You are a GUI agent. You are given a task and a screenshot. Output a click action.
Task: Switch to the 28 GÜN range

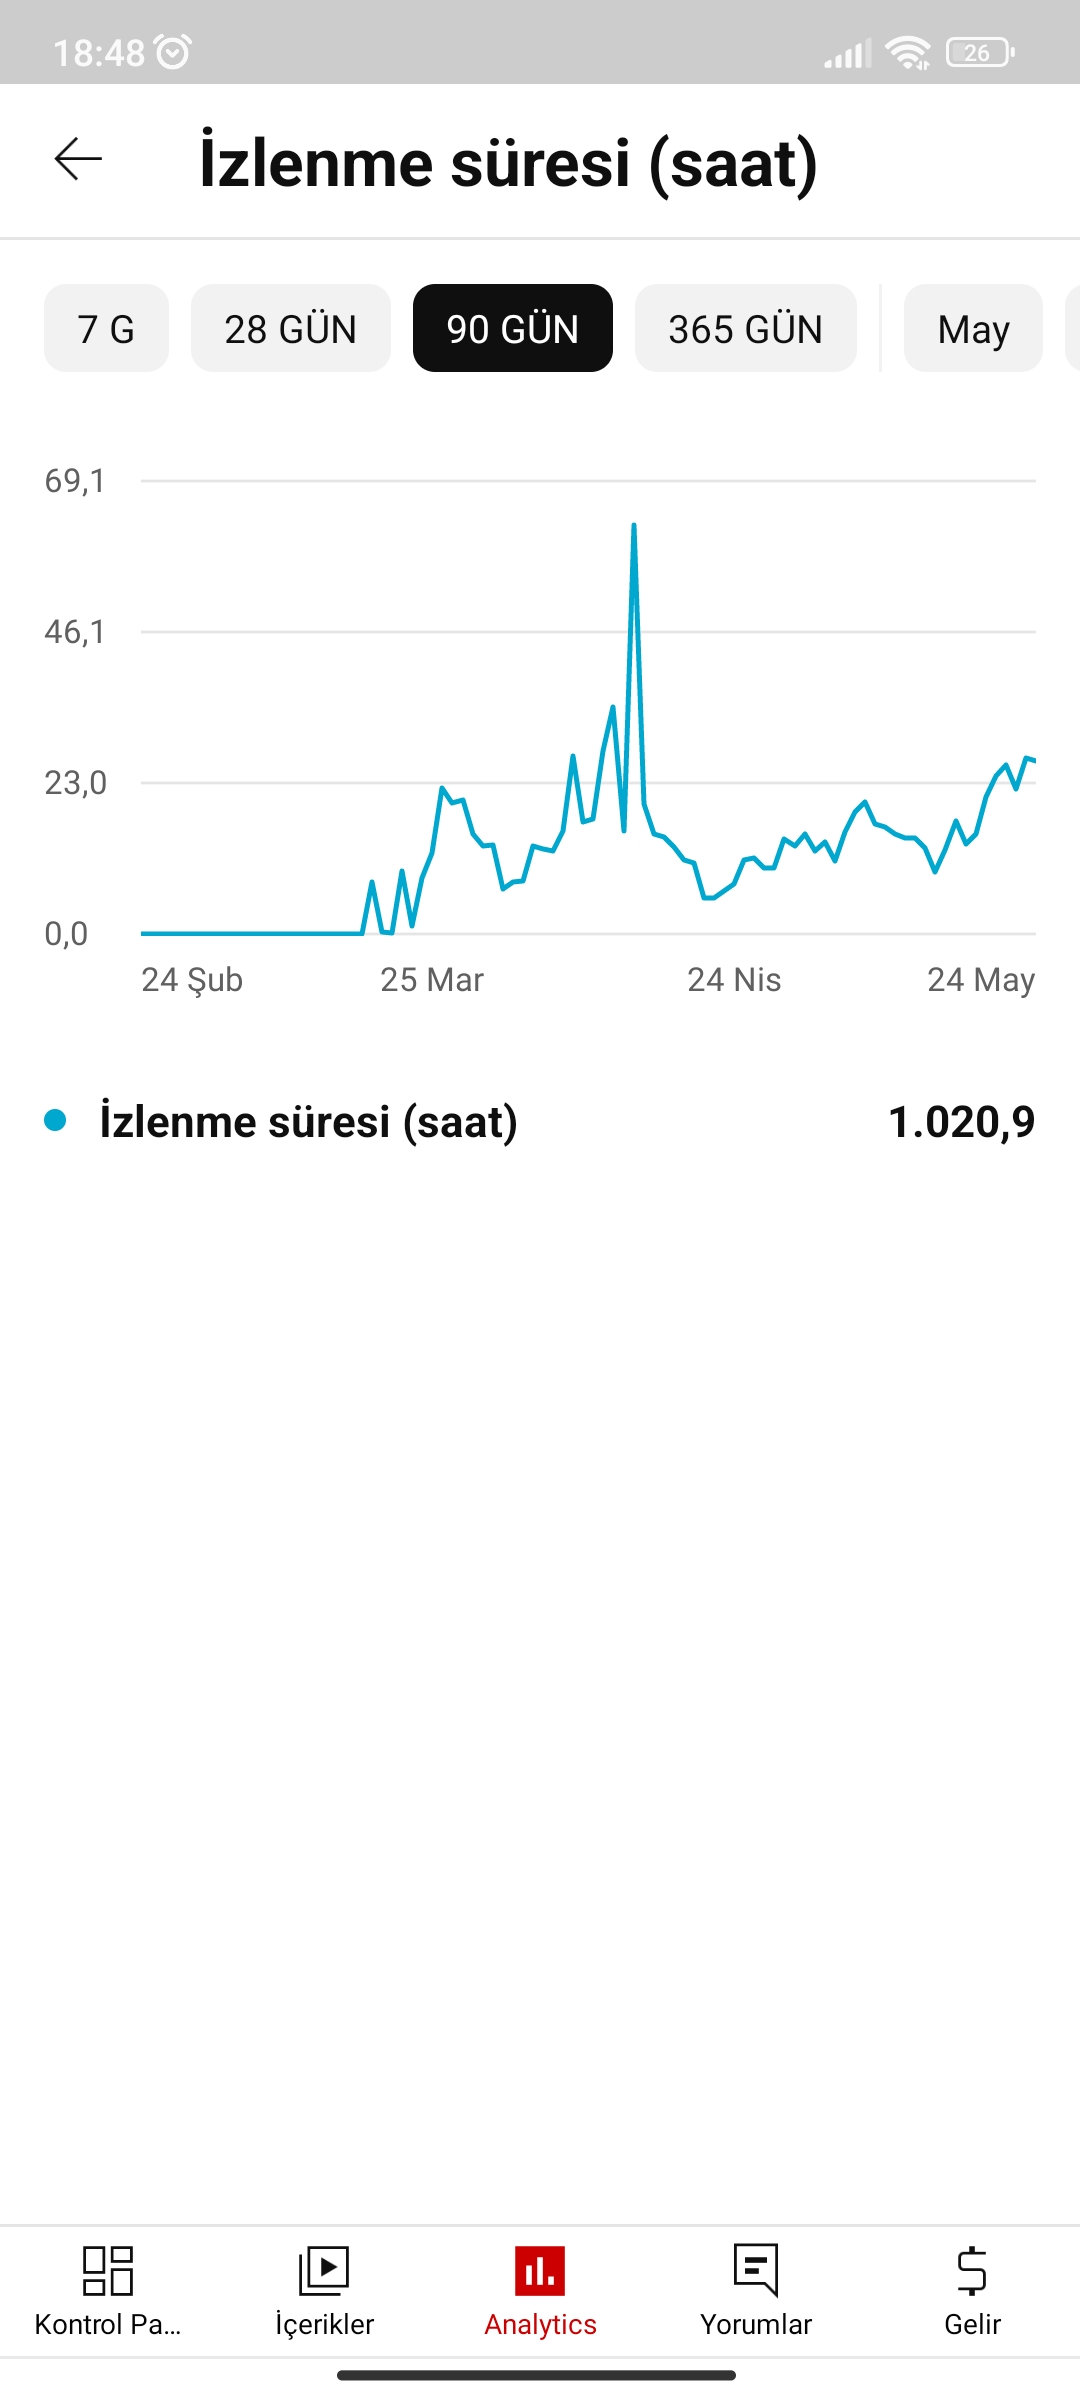coord(291,328)
